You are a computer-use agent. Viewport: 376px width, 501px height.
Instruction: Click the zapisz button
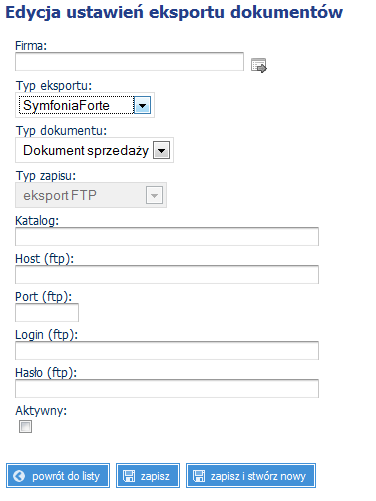point(148,476)
